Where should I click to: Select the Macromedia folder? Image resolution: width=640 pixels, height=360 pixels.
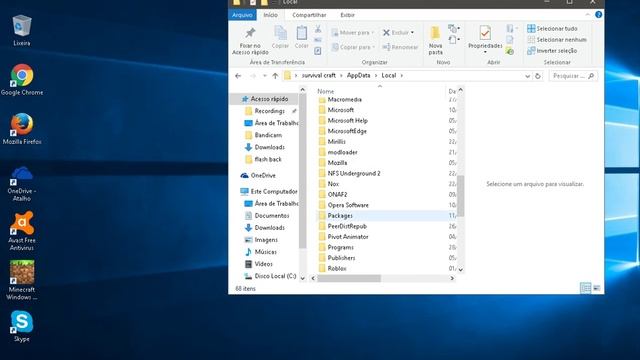click(x=344, y=100)
